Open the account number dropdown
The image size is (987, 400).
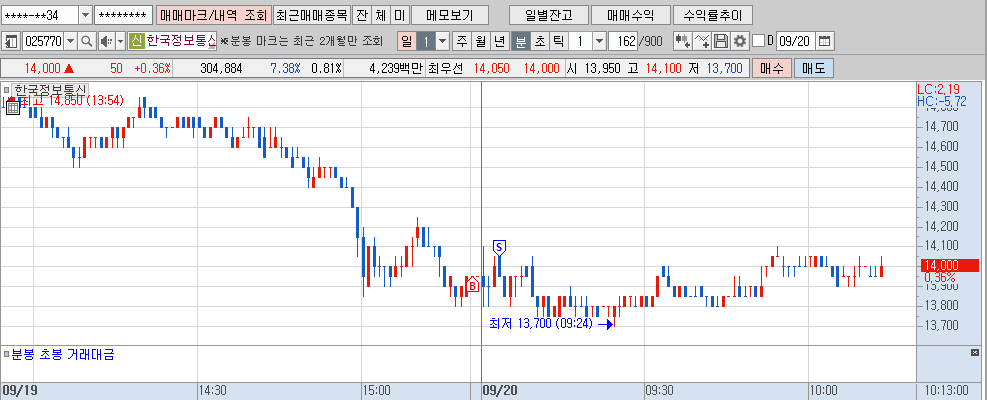coord(85,14)
